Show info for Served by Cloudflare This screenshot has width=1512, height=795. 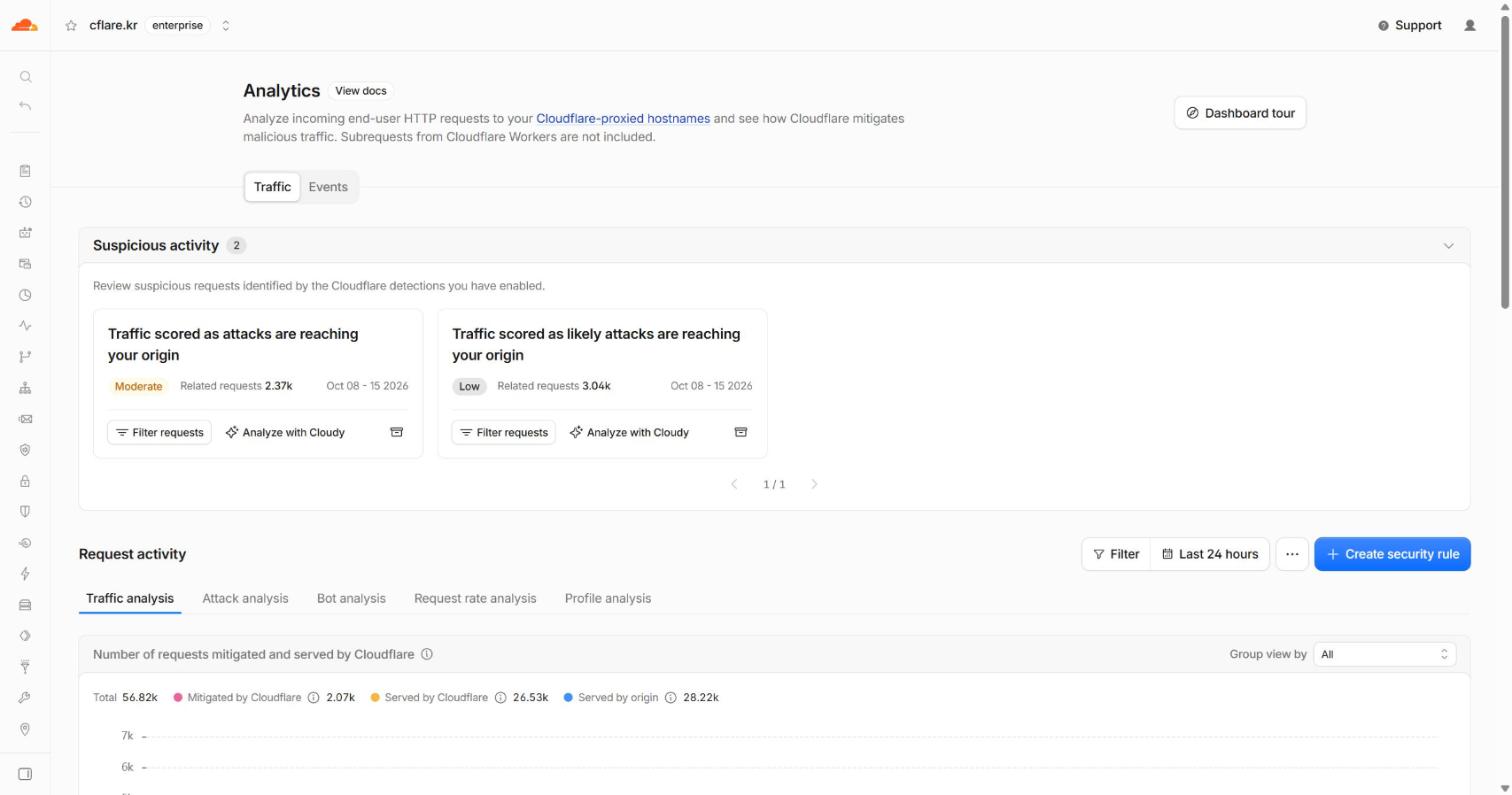click(x=500, y=698)
